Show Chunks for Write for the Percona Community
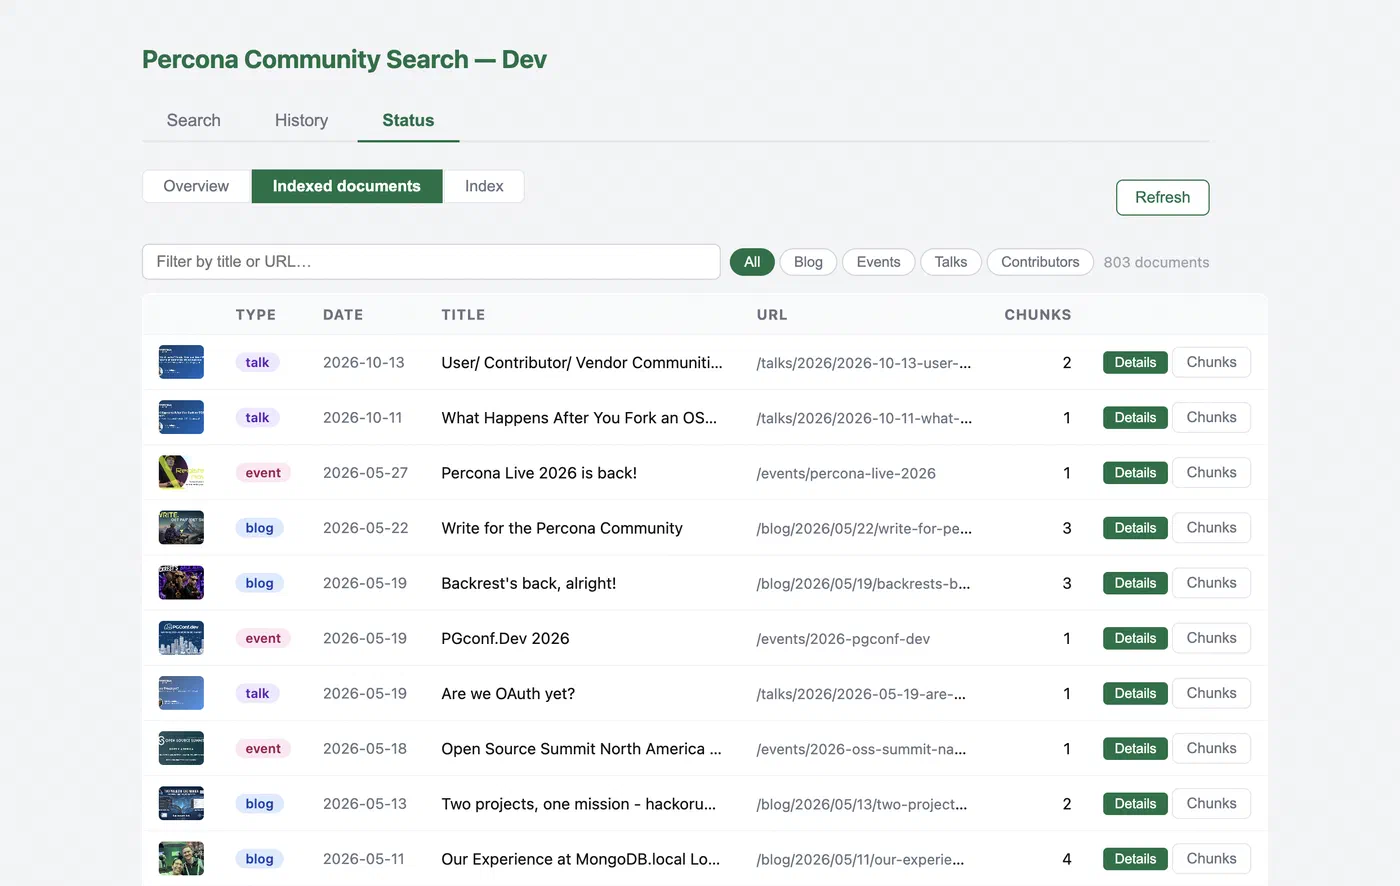Screen dimensions: 1400x886 [1211, 527]
